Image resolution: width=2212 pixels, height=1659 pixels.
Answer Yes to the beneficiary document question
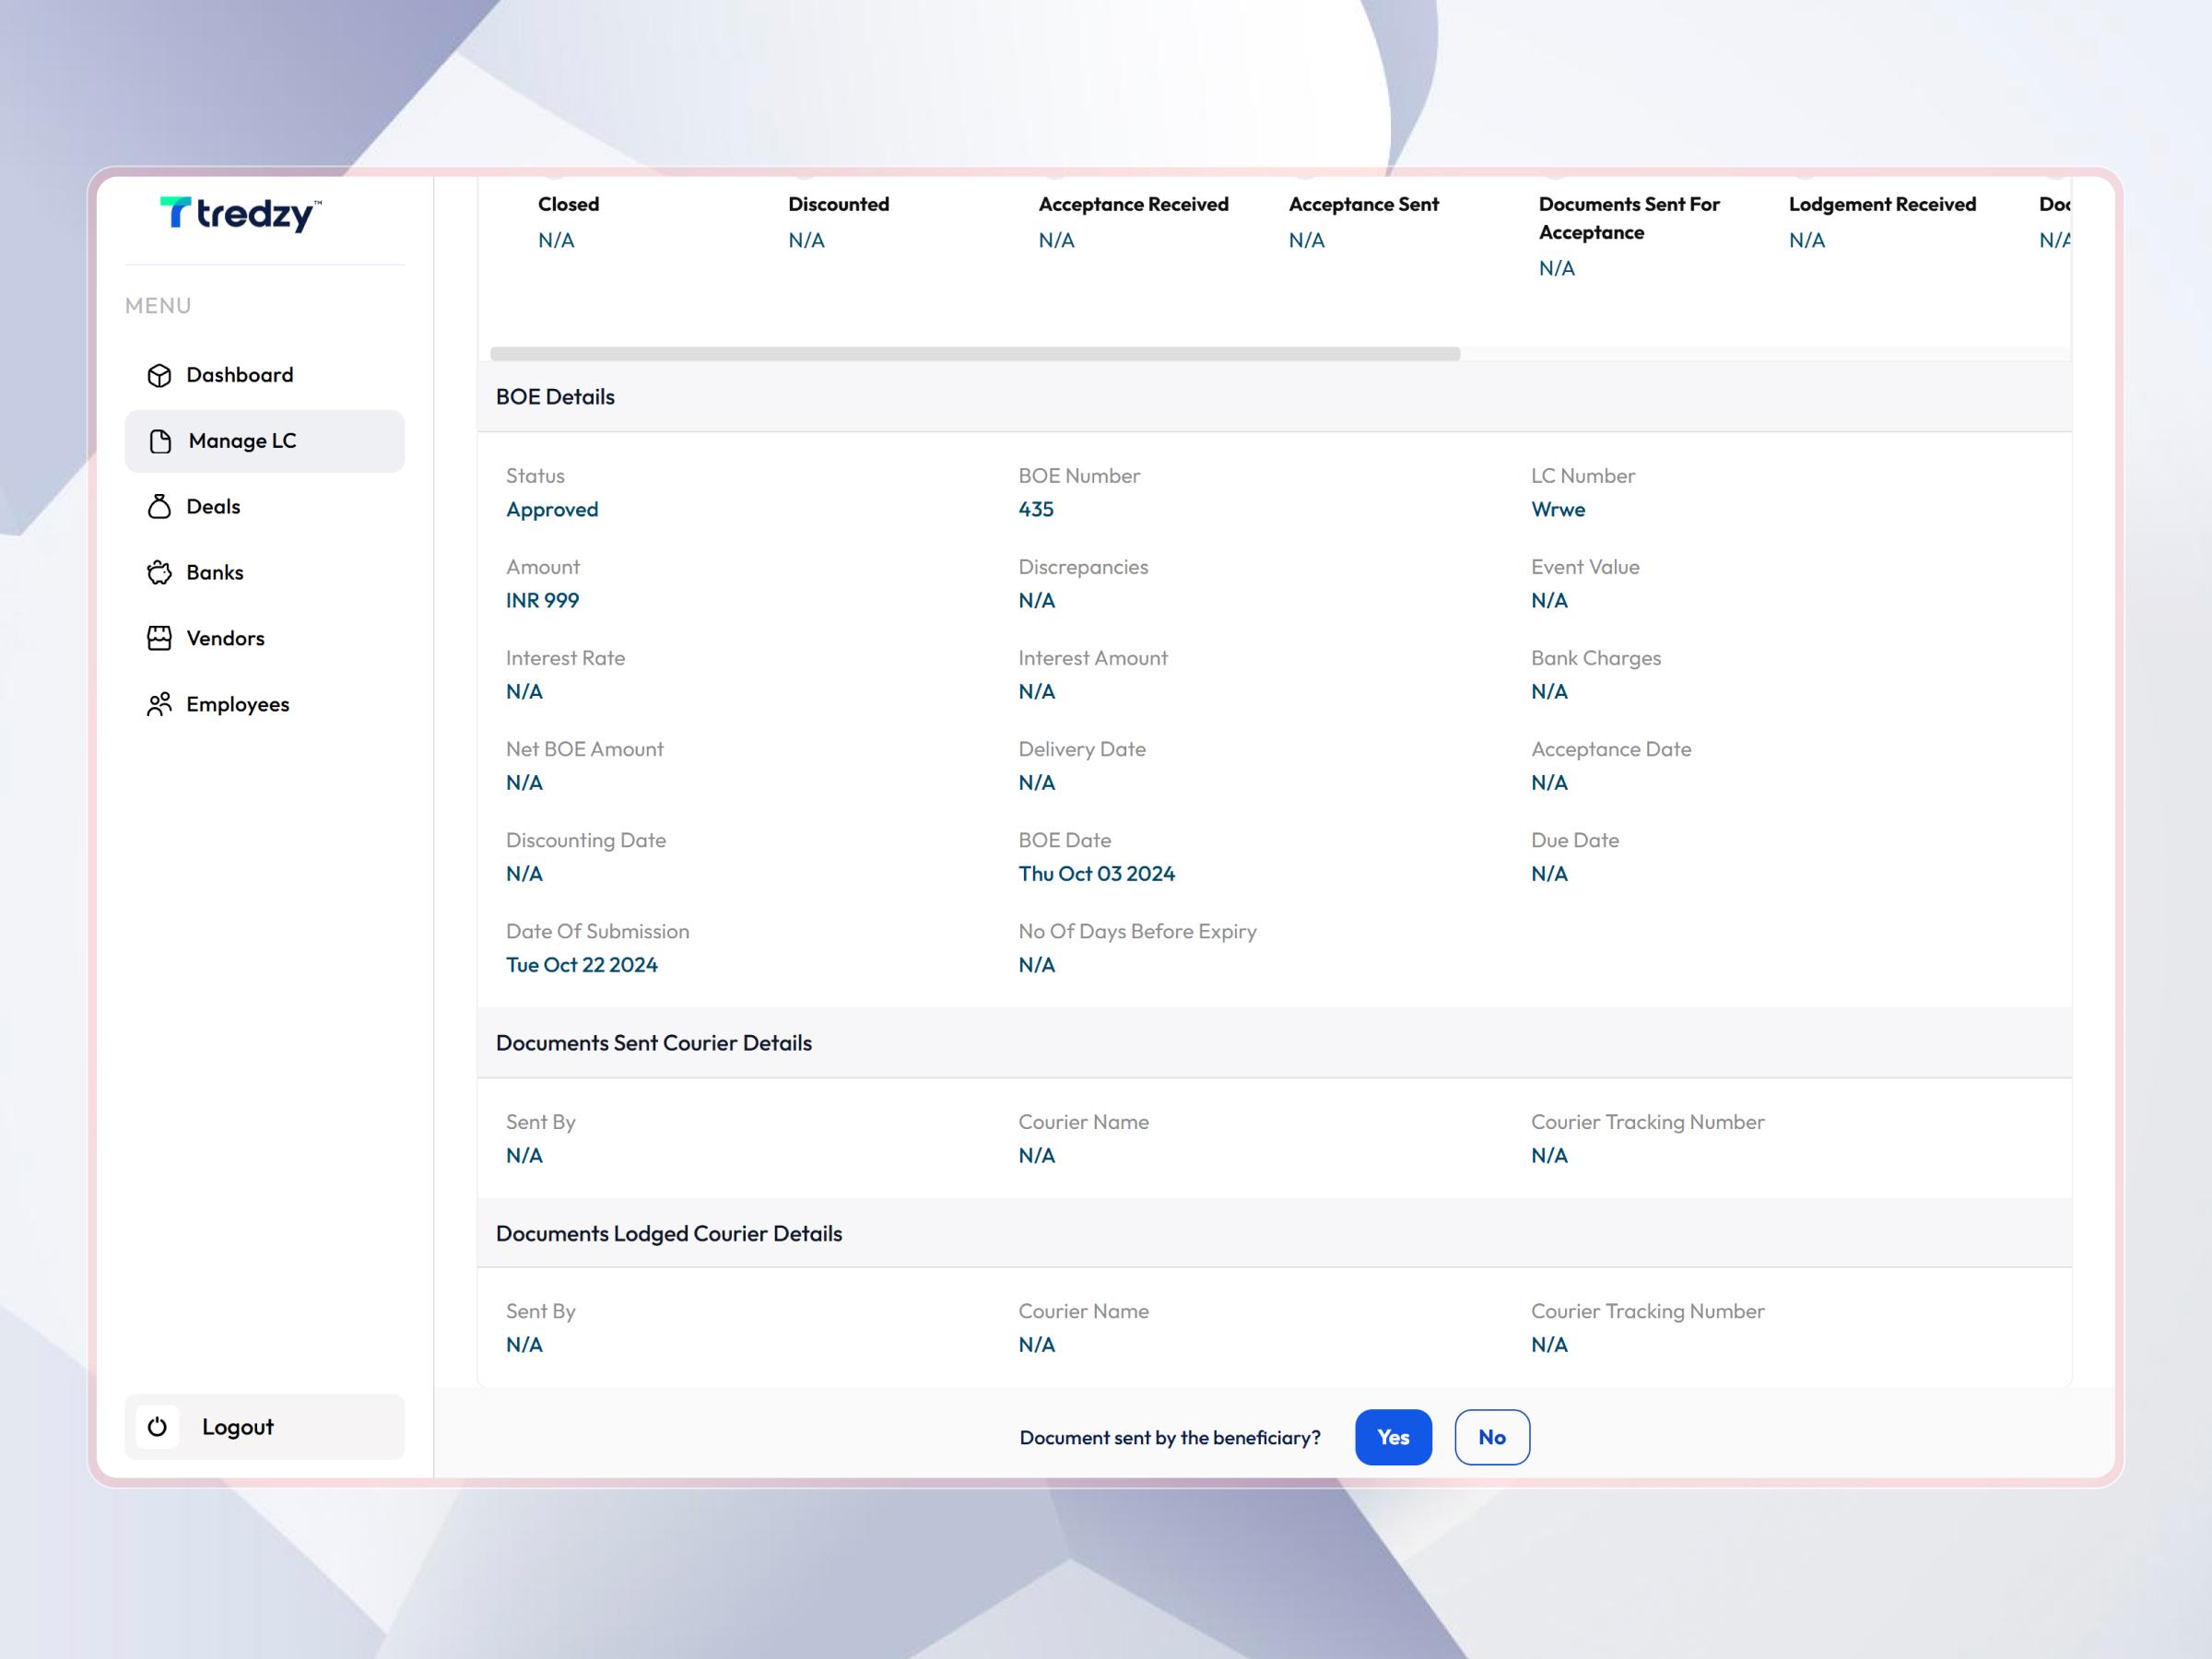click(x=1393, y=1437)
